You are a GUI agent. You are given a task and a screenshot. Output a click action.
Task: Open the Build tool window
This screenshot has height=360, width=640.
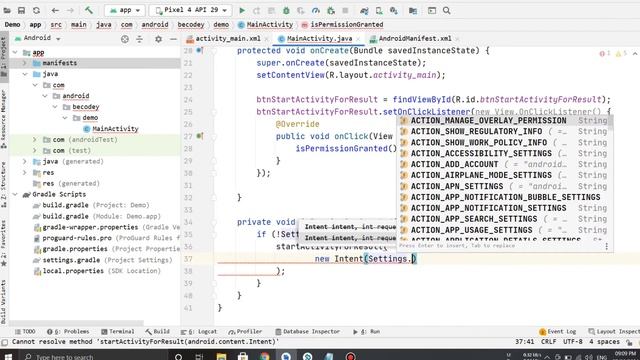click(157, 331)
